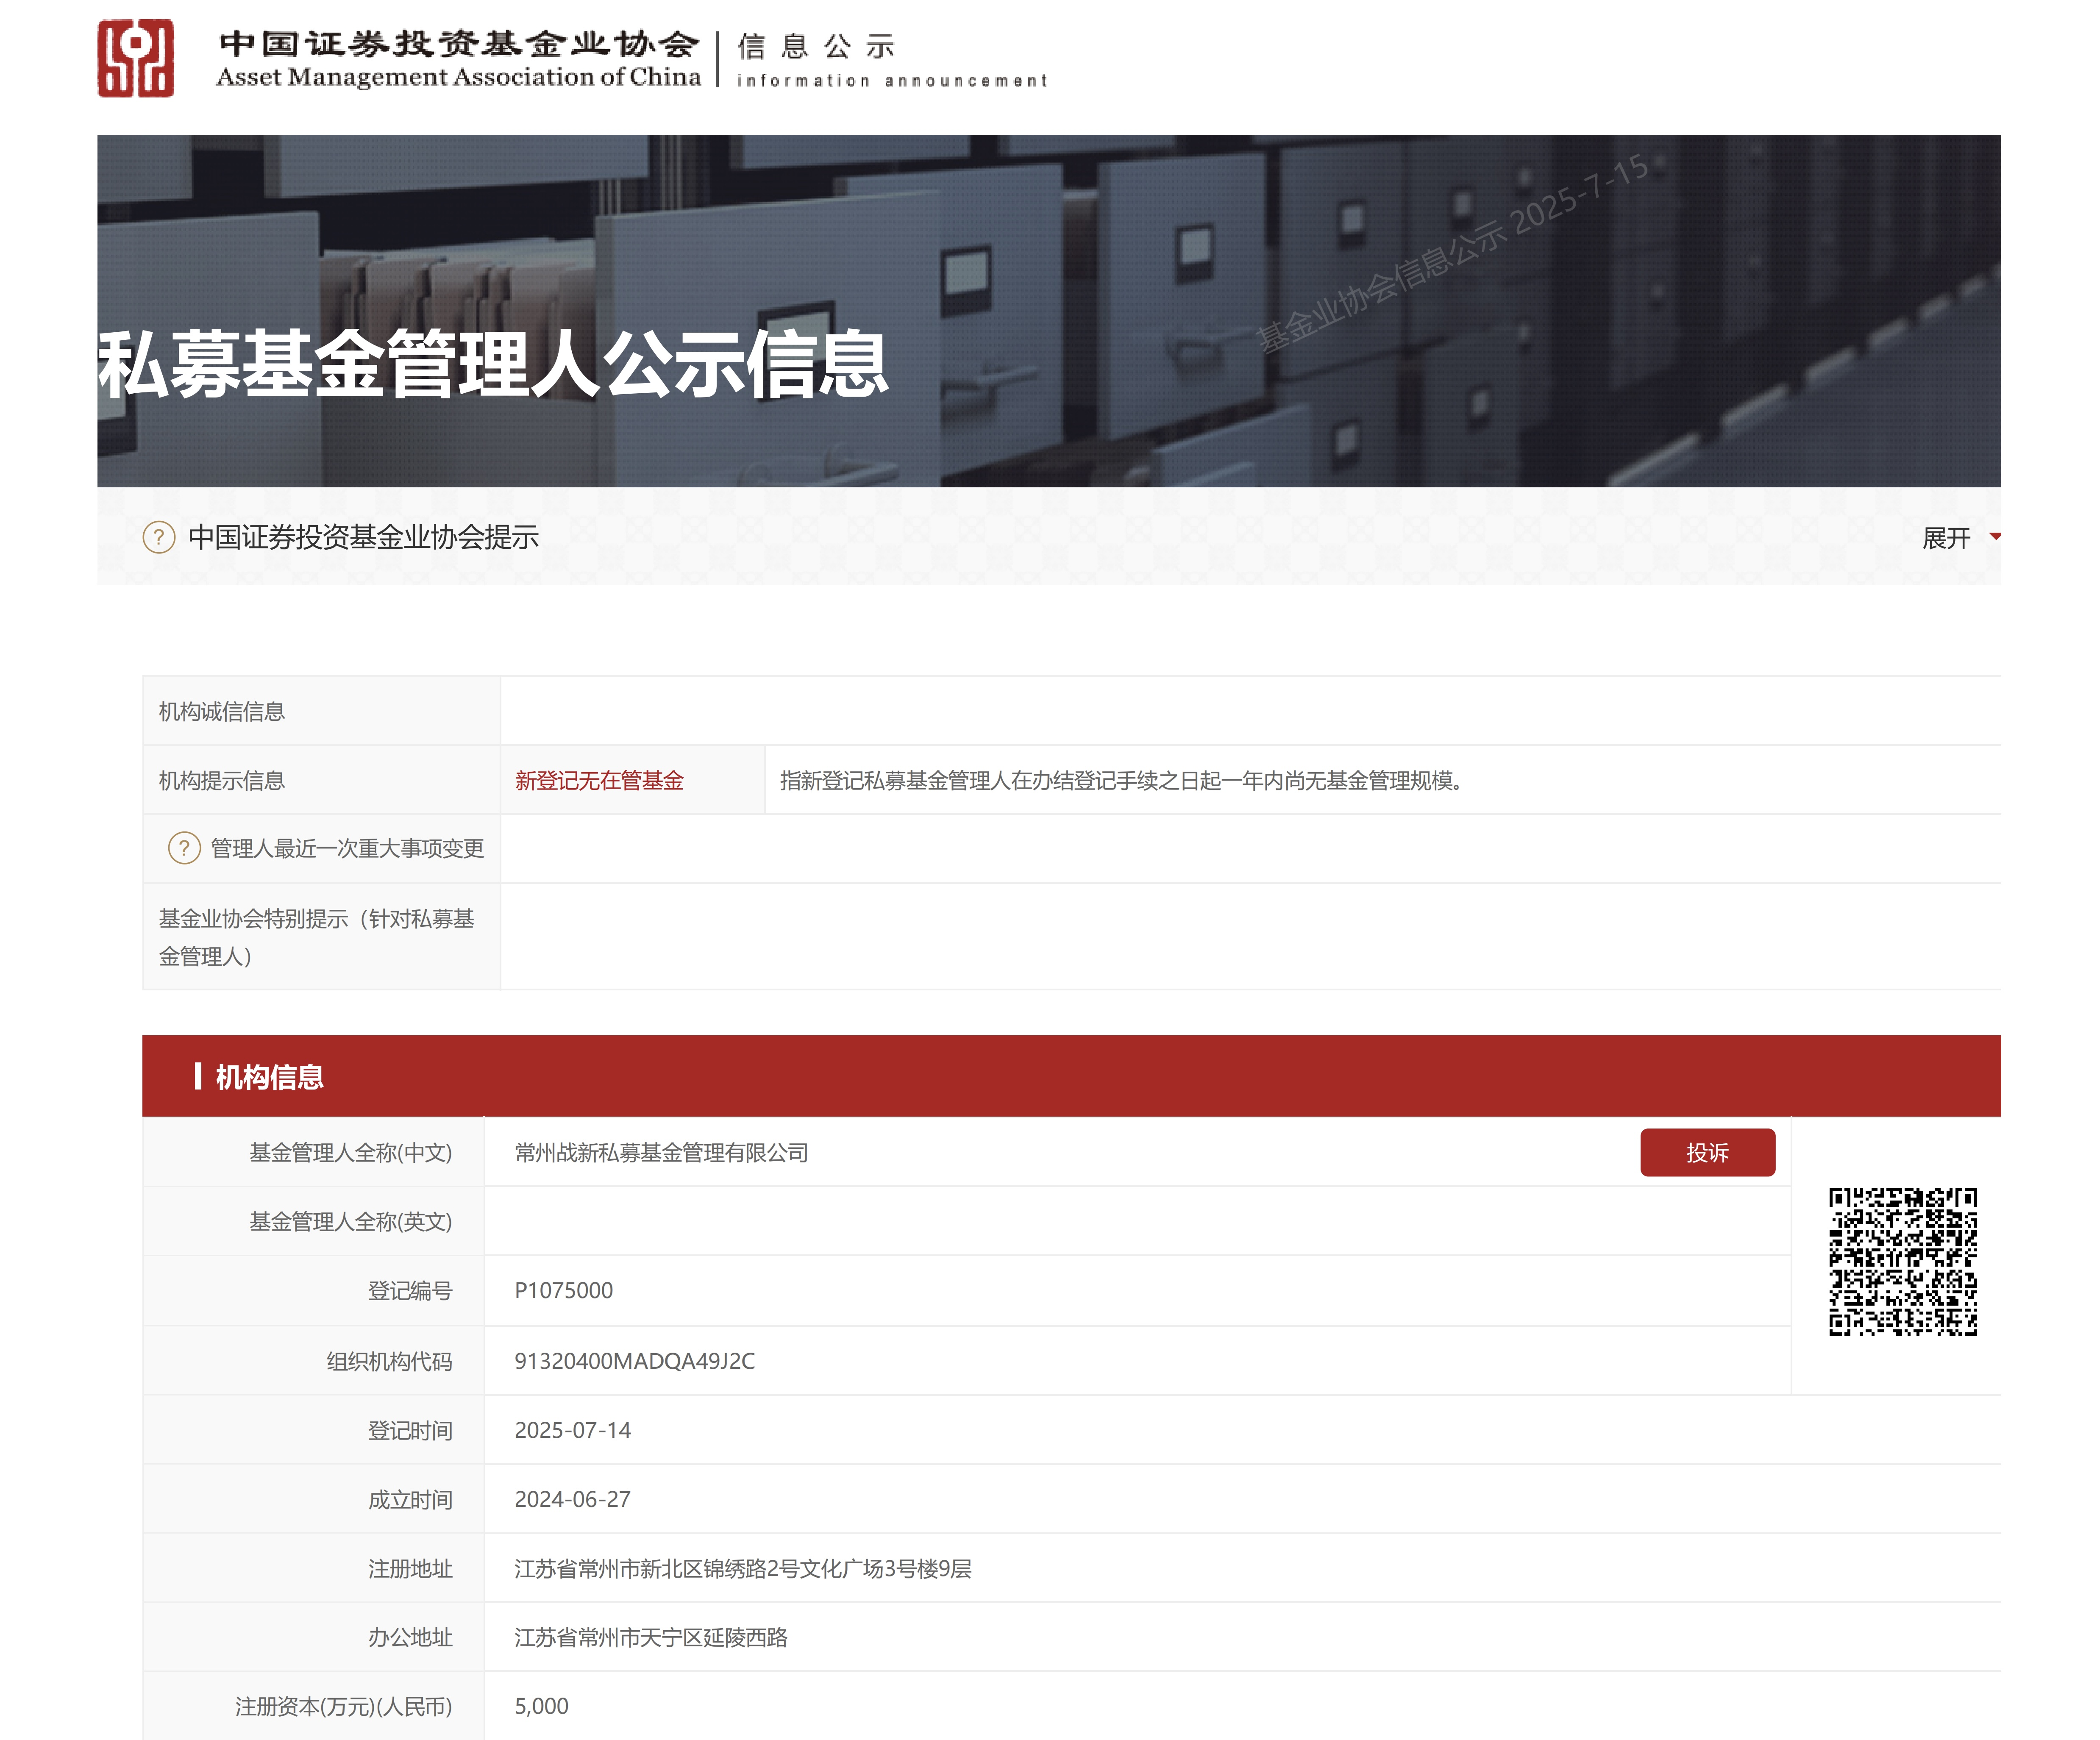The image size is (2100, 1740).
Task: Click the registered capital value 5,000
Action: point(541,1706)
